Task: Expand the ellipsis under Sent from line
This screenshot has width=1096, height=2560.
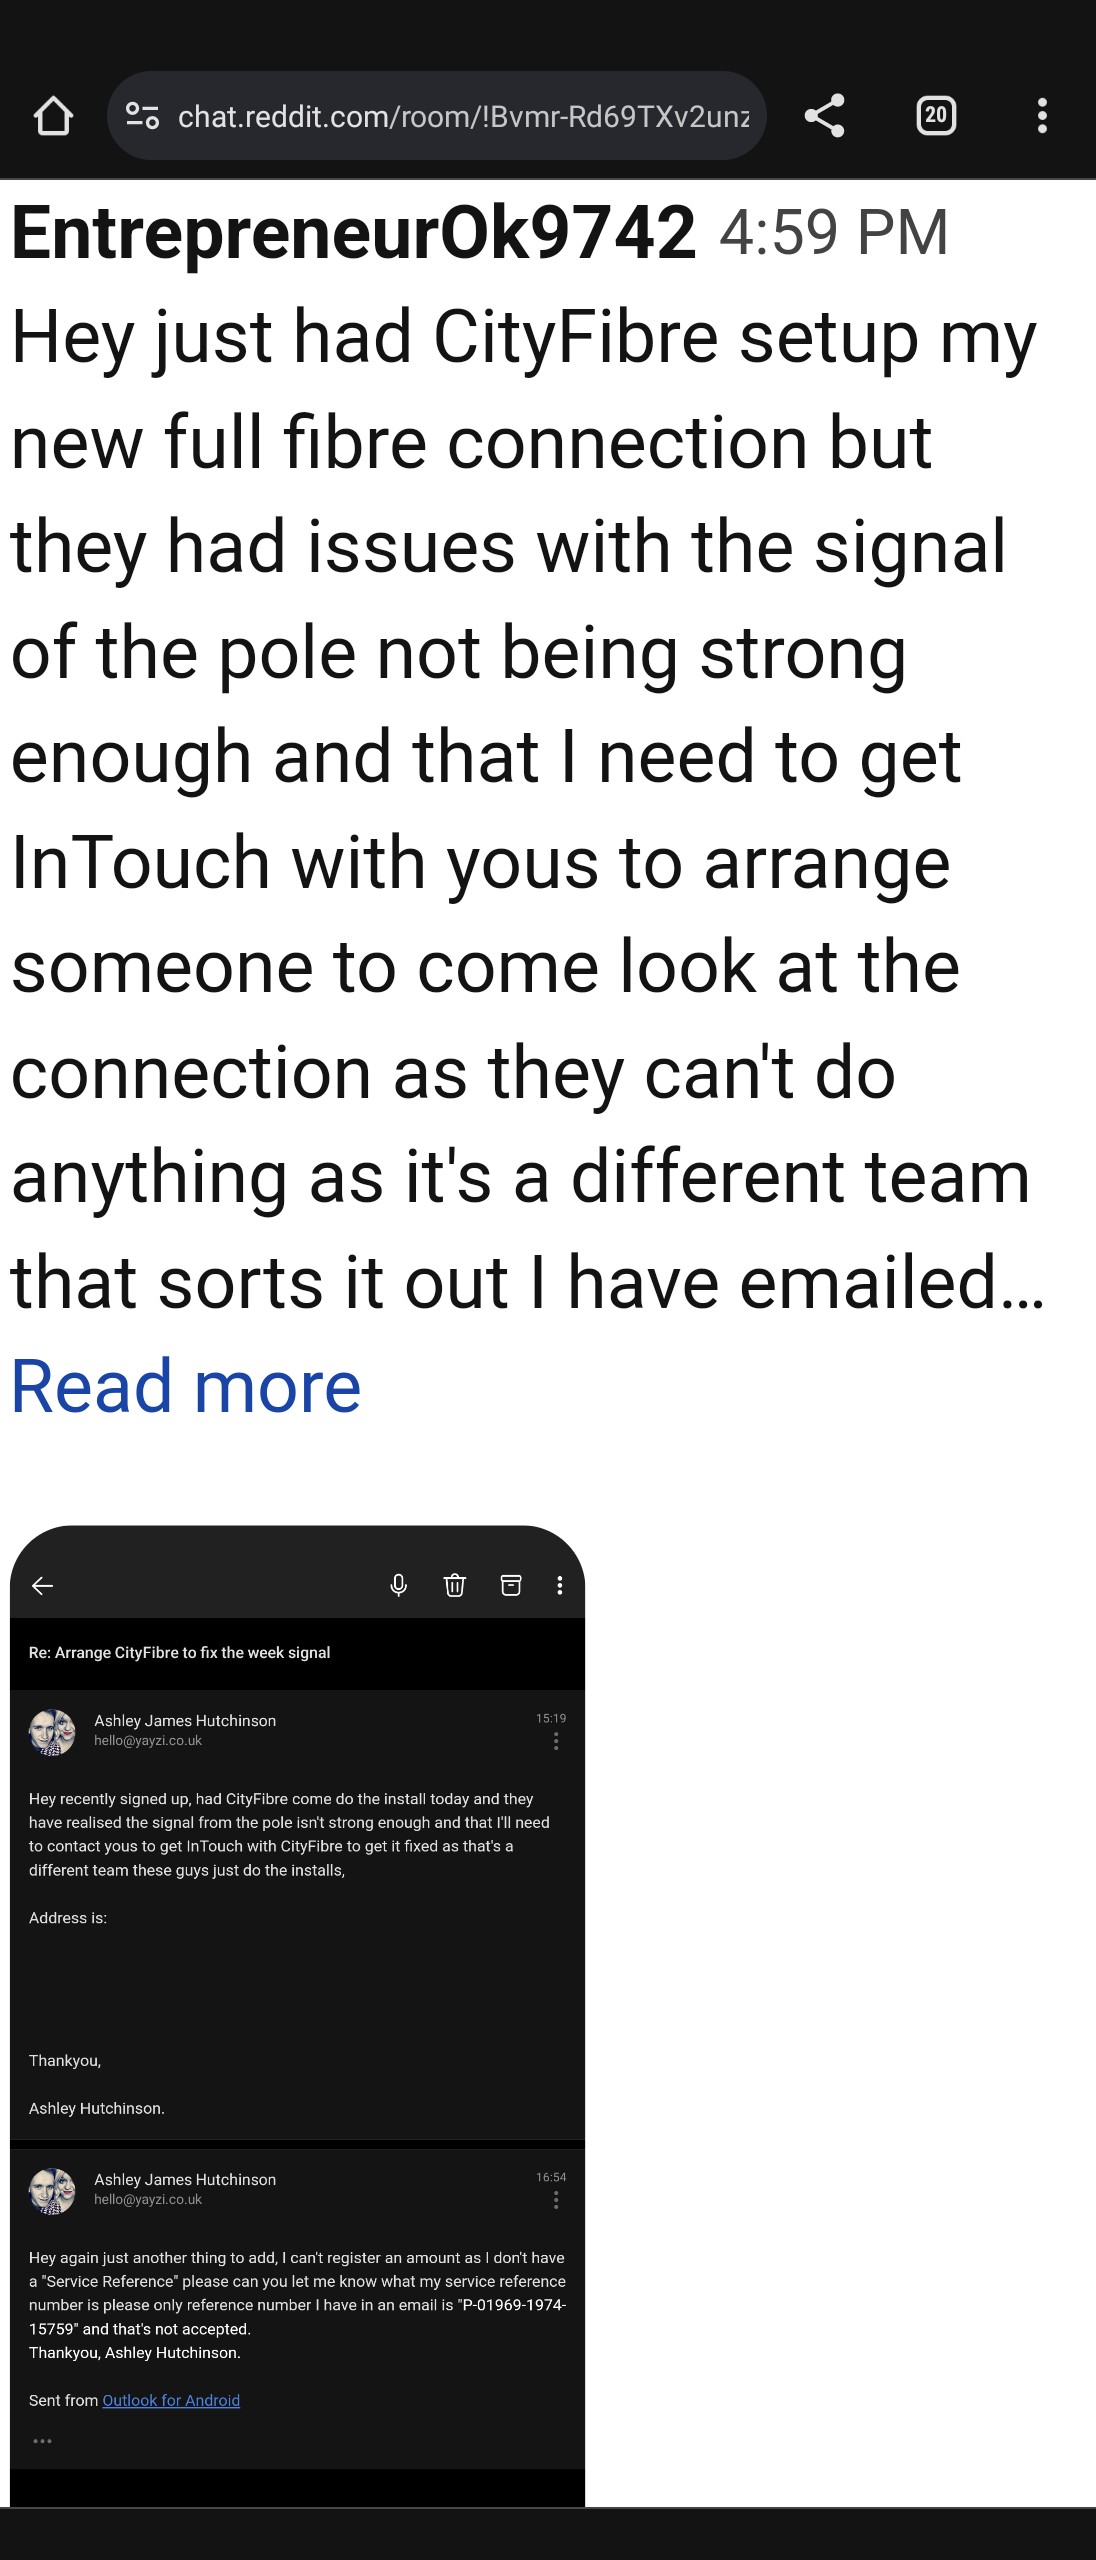Action: coord(42,2441)
